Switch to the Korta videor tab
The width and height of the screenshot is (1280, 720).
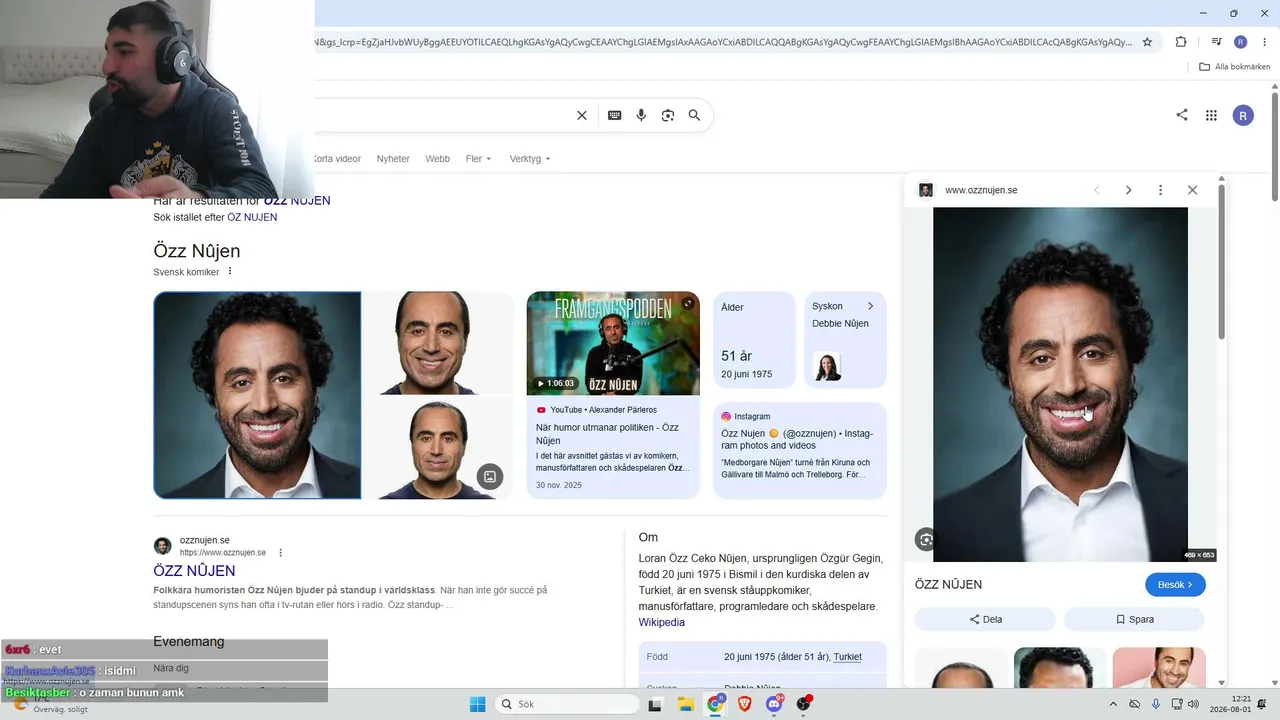point(337,159)
